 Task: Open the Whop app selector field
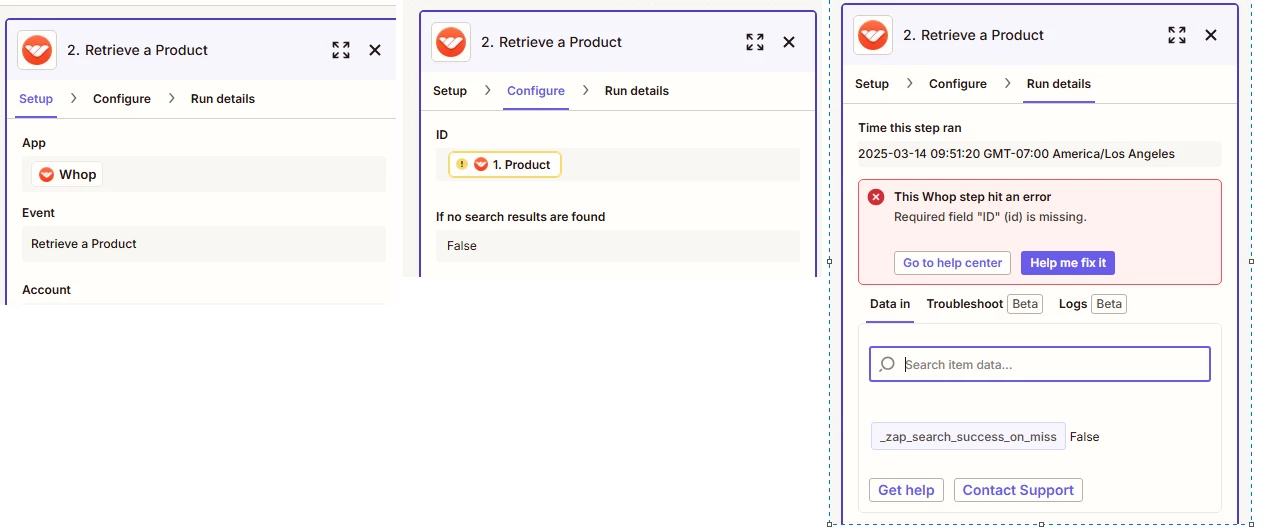click(x=204, y=174)
